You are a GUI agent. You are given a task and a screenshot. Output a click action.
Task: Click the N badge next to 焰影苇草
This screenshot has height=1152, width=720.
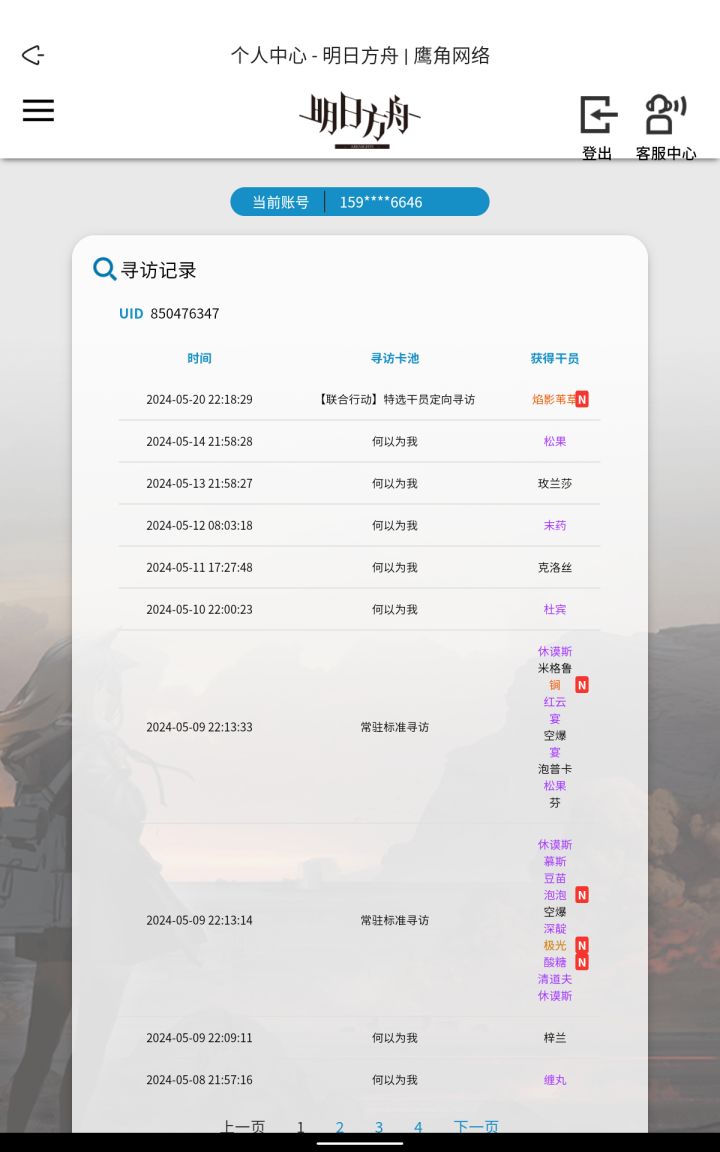tap(582, 400)
